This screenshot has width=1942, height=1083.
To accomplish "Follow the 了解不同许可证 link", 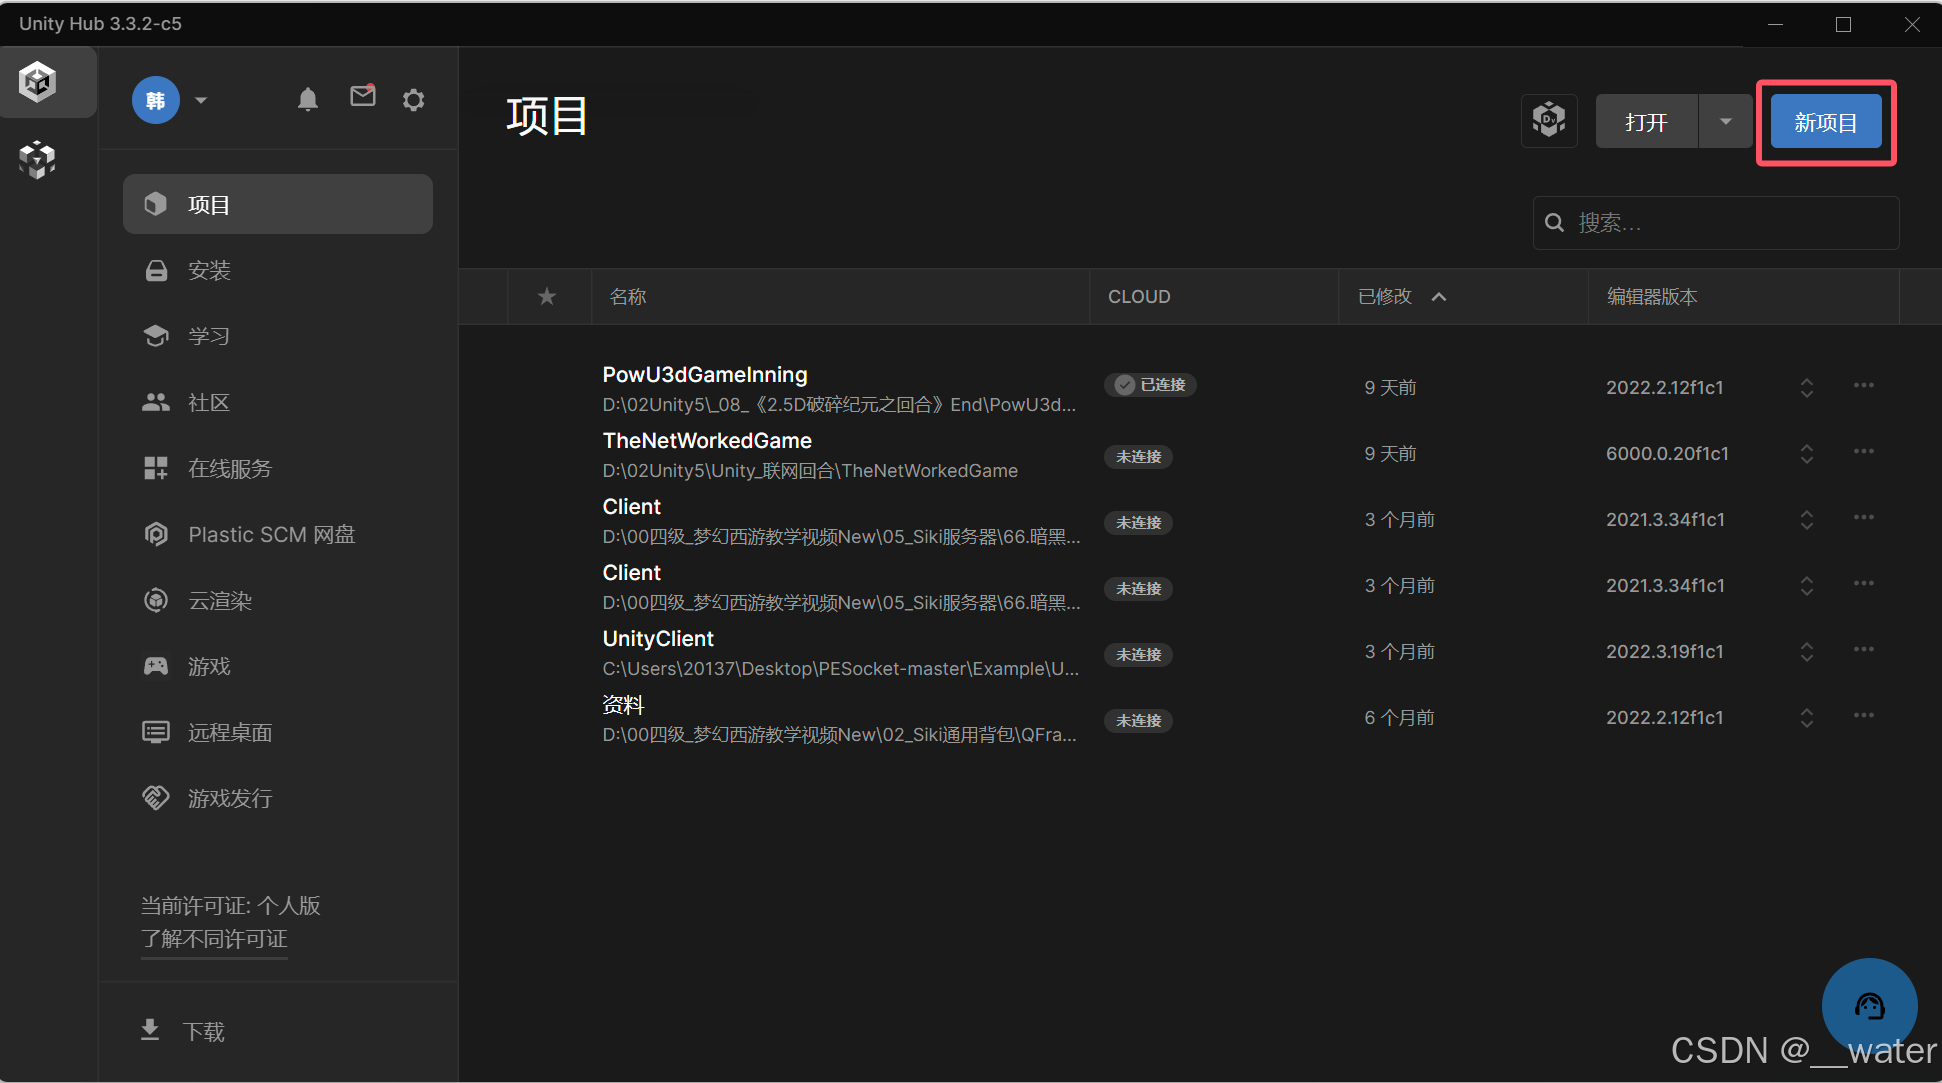I will (214, 938).
